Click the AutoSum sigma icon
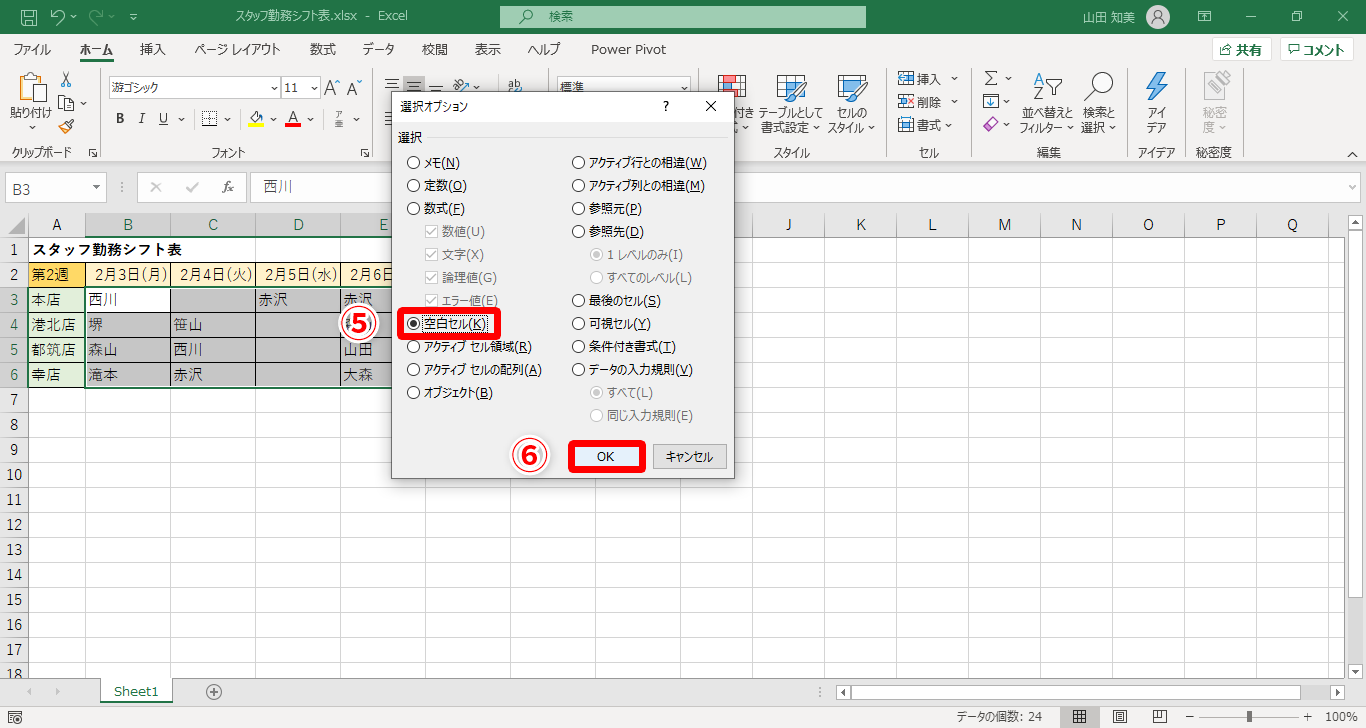Image resolution: width=1366 pixels, height=728 pixels. pyautogui.click(x=991, y=78)
